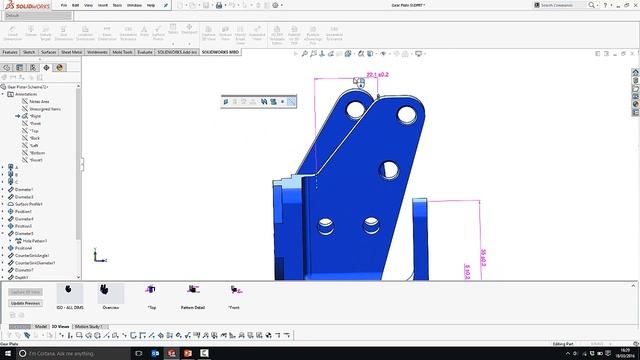Expand the CounterSinkDiameter1 tree item
Image resolution: width=640 pixels, height=360 pixels.
3,263
